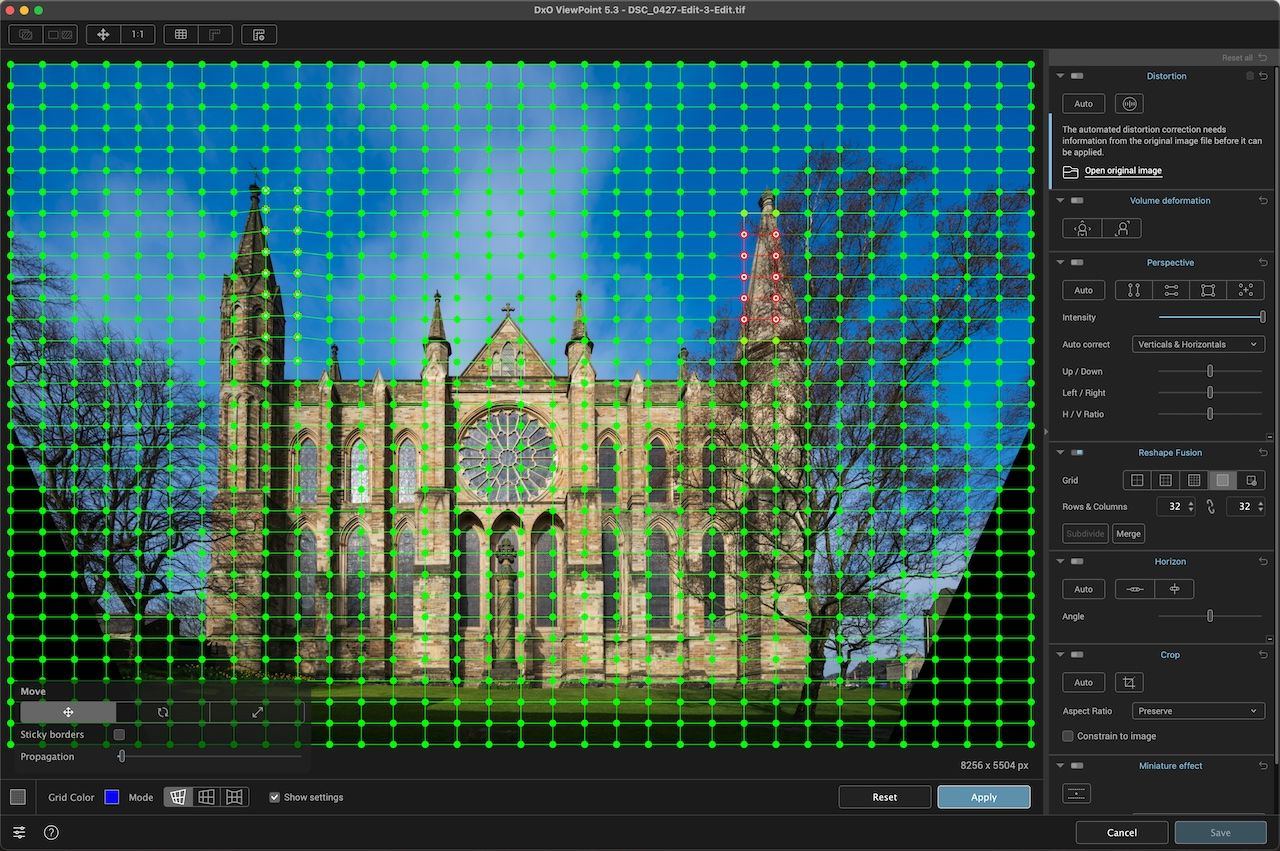The width and height of the screenshot is (1280, 851).
Task: Click the folder icon beside Open original image
Action: pos(1070,171)
